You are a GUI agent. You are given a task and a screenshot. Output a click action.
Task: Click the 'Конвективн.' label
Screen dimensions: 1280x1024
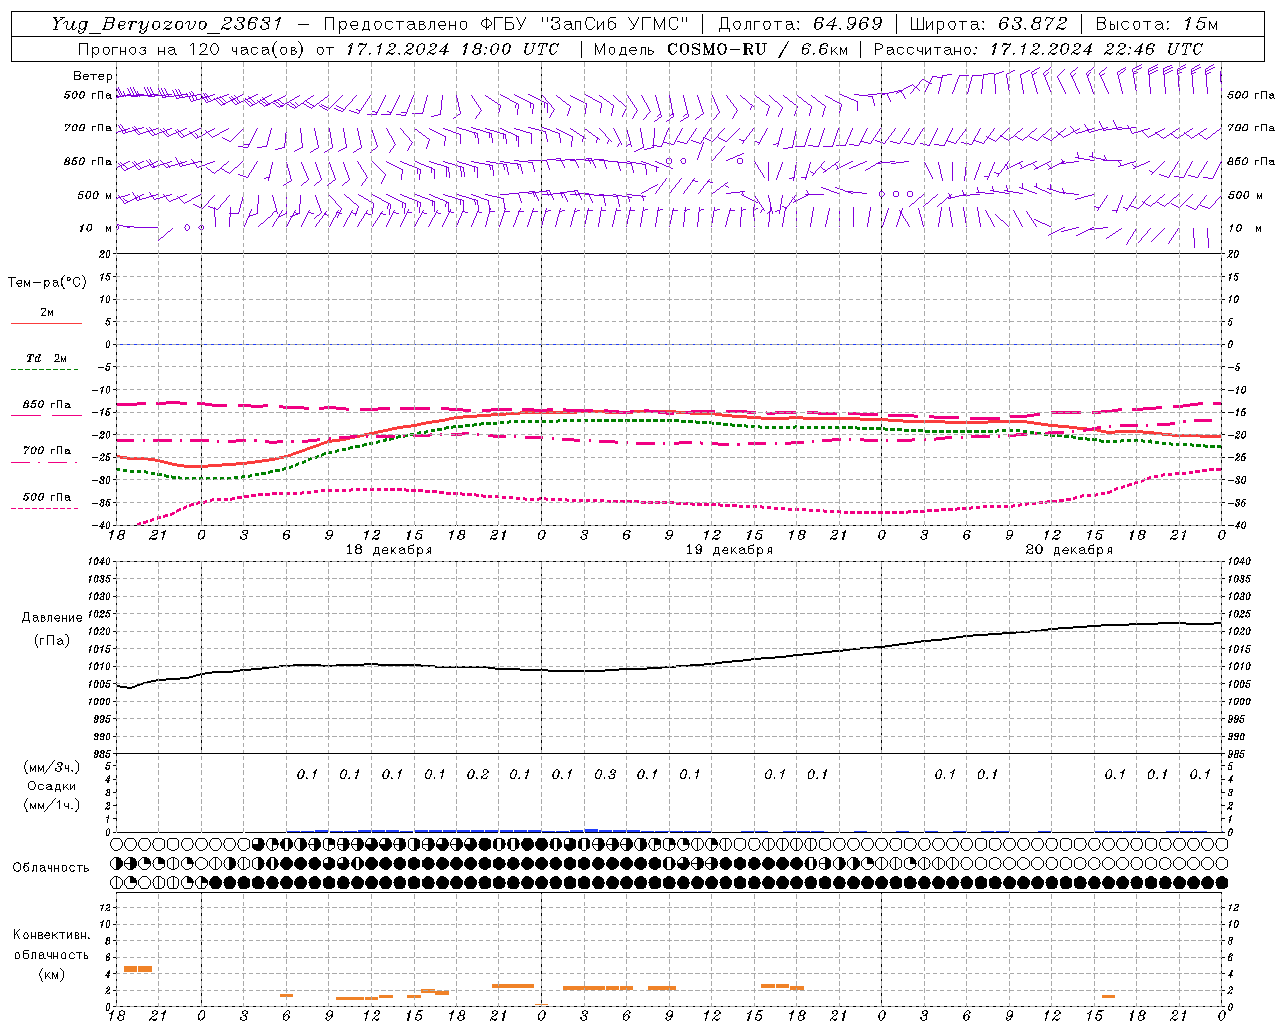[x=52, y=935]
